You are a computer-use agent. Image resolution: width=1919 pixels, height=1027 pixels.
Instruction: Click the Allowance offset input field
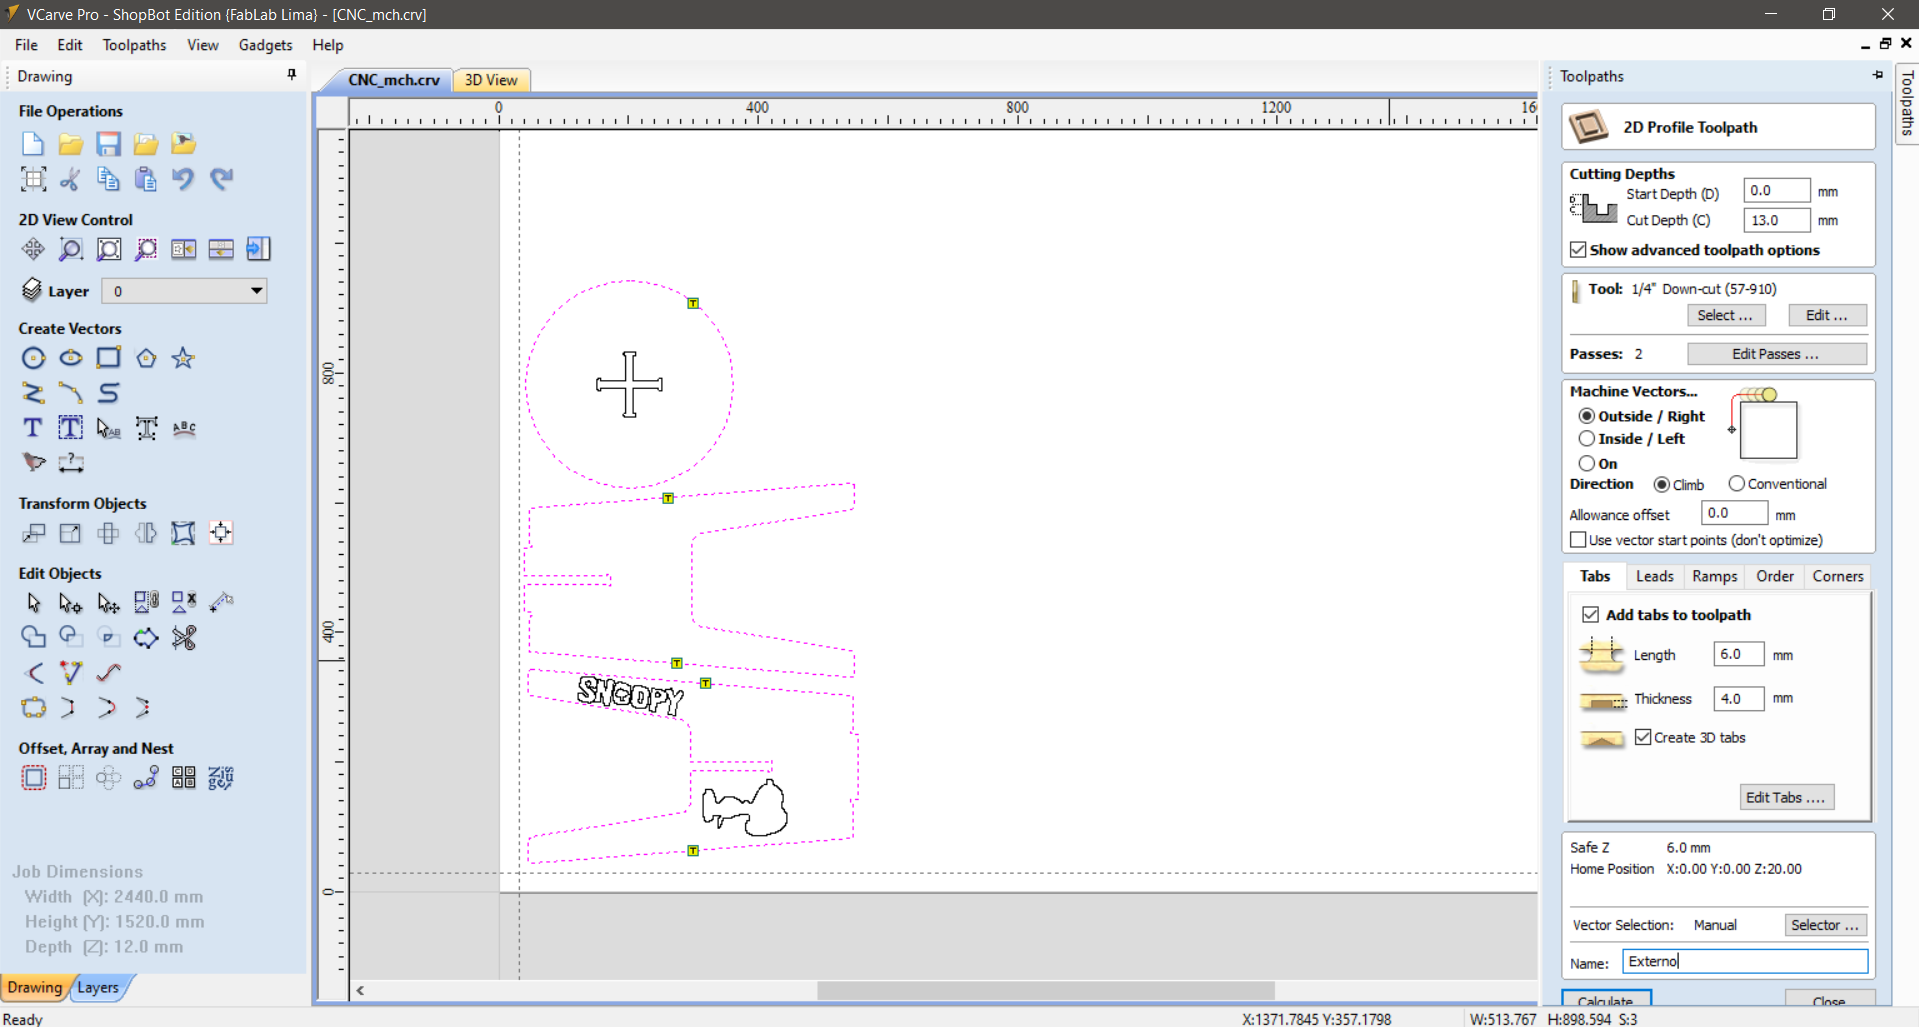pyautogui.click(x=1734, y=513)
